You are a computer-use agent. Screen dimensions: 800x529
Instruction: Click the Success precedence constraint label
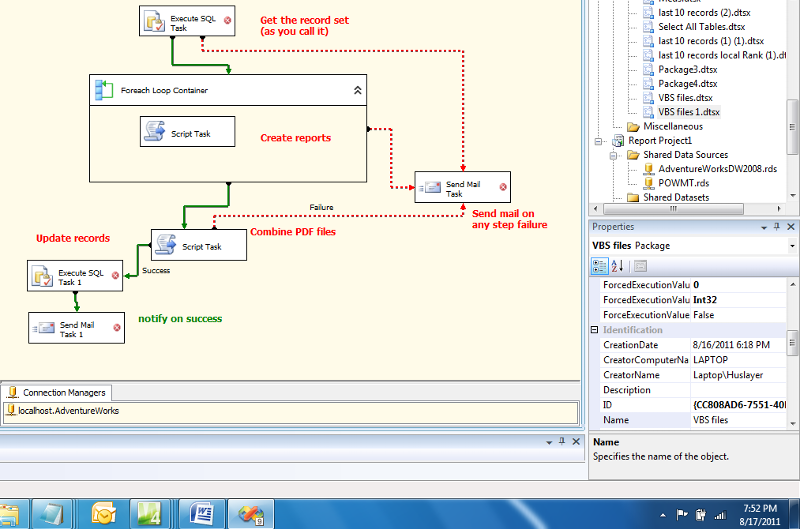[x=156, y=270]
